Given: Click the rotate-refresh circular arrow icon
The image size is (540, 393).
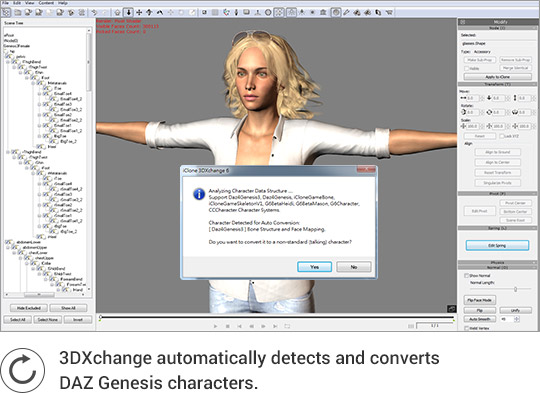Looking at the screenshot, I should (23, 370).
